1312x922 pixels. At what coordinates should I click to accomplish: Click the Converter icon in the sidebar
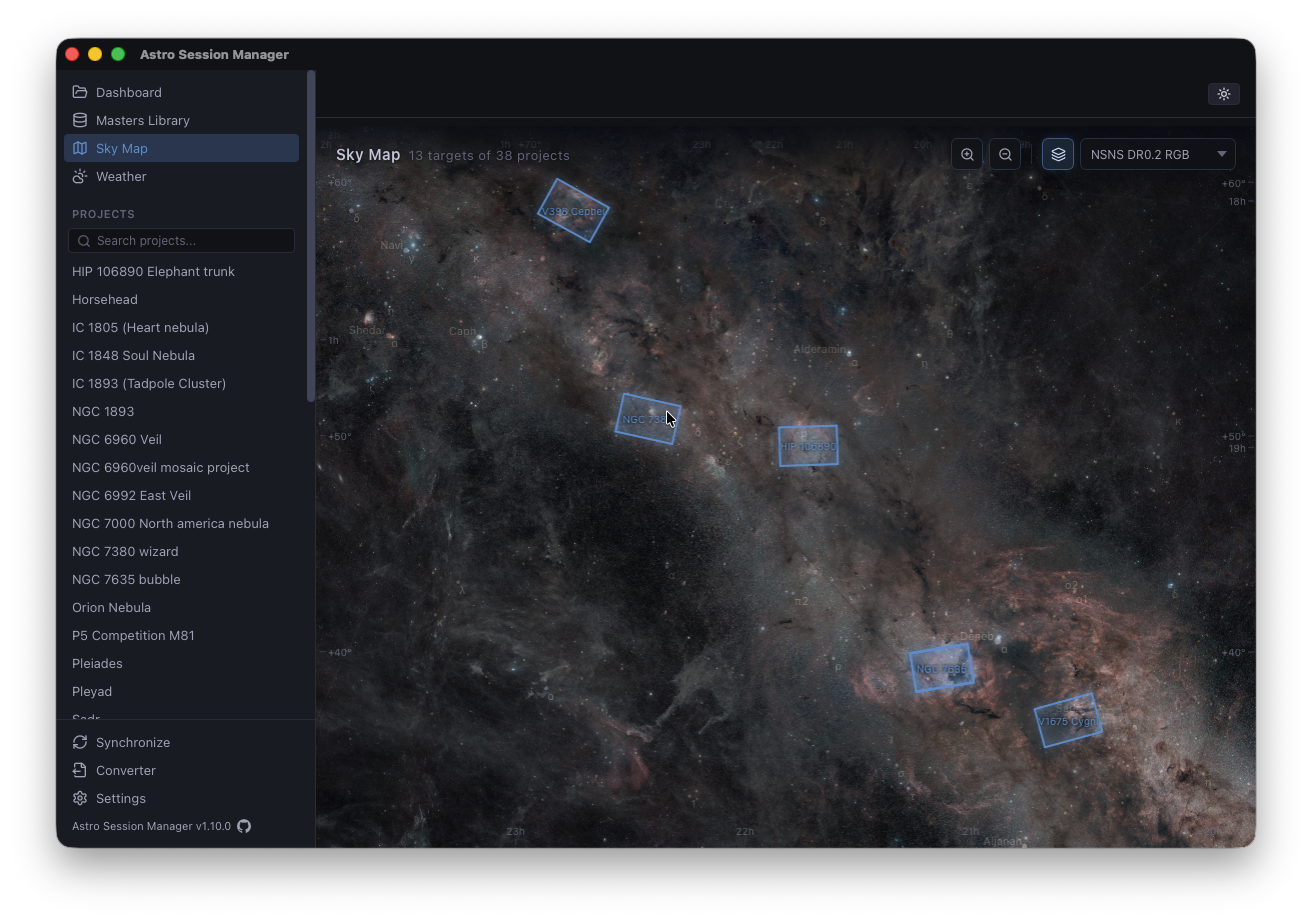80,770
